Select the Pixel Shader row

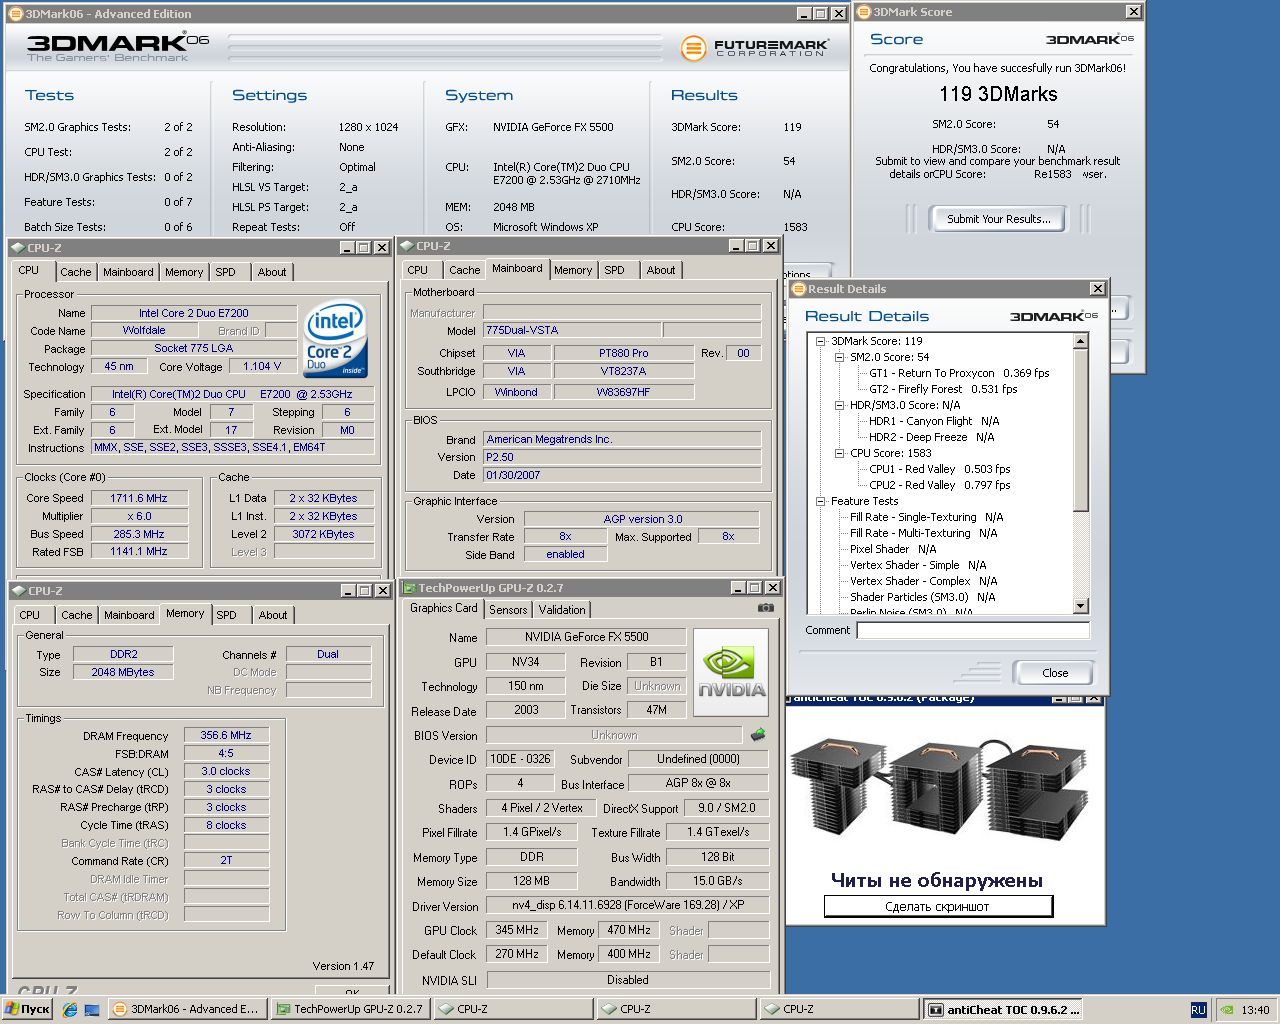893,549
